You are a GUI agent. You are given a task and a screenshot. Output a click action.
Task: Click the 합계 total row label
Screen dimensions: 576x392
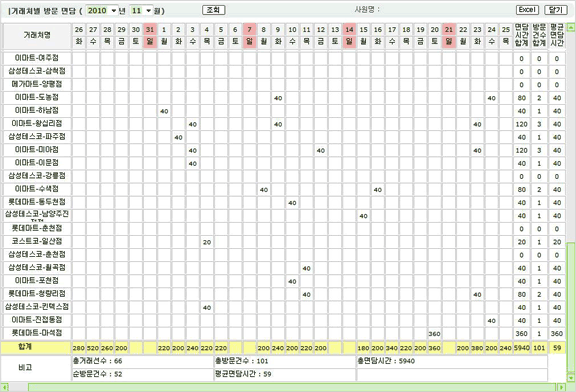coord(25,347)
